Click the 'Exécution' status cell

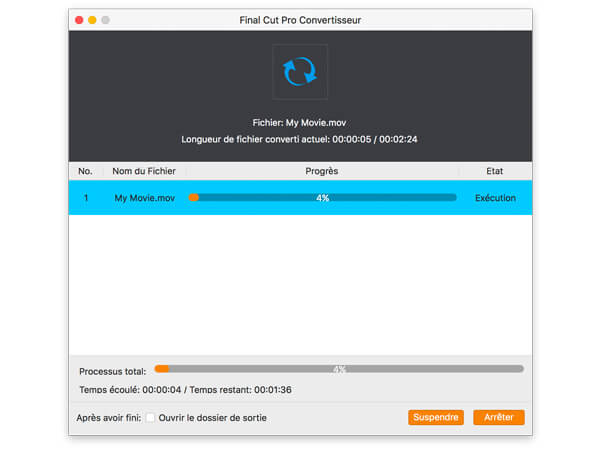point(495,198)
